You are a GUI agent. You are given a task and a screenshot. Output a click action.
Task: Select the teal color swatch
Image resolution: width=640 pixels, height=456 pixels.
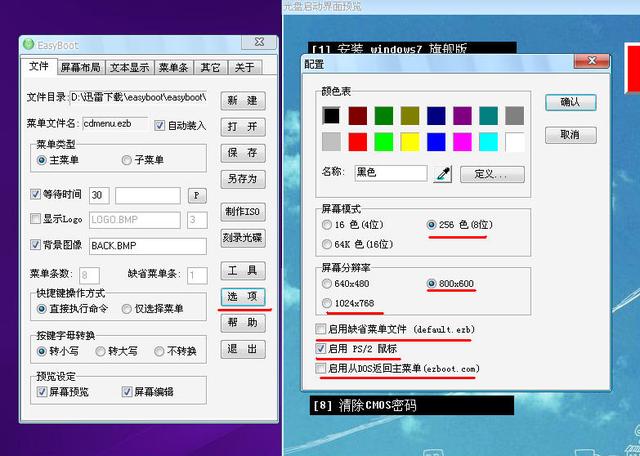pos(488,116)
